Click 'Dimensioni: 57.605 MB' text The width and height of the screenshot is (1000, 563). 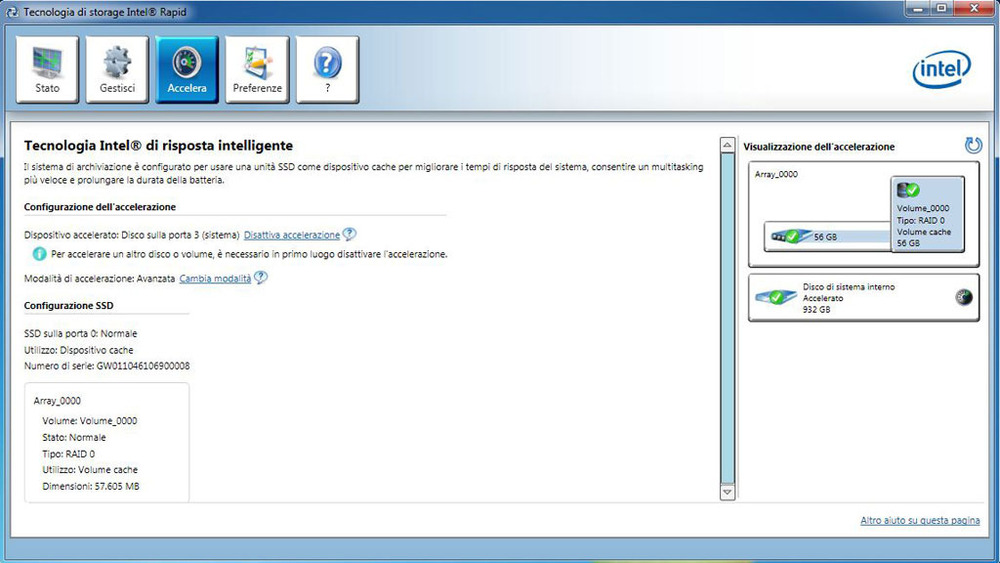coord(91,486)
